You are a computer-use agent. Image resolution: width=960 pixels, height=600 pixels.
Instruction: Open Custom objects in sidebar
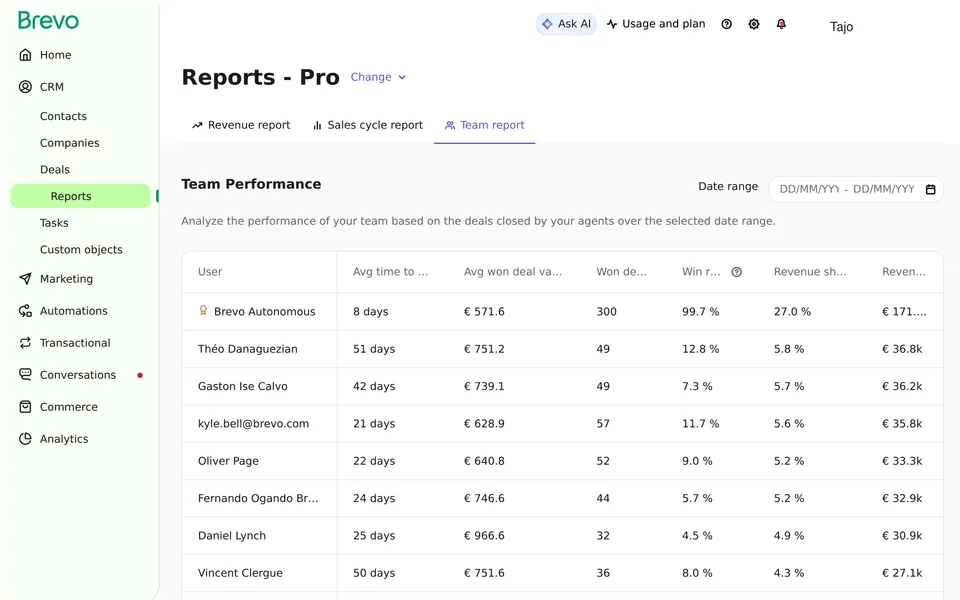pyautogui.click(x=81, y=250)
